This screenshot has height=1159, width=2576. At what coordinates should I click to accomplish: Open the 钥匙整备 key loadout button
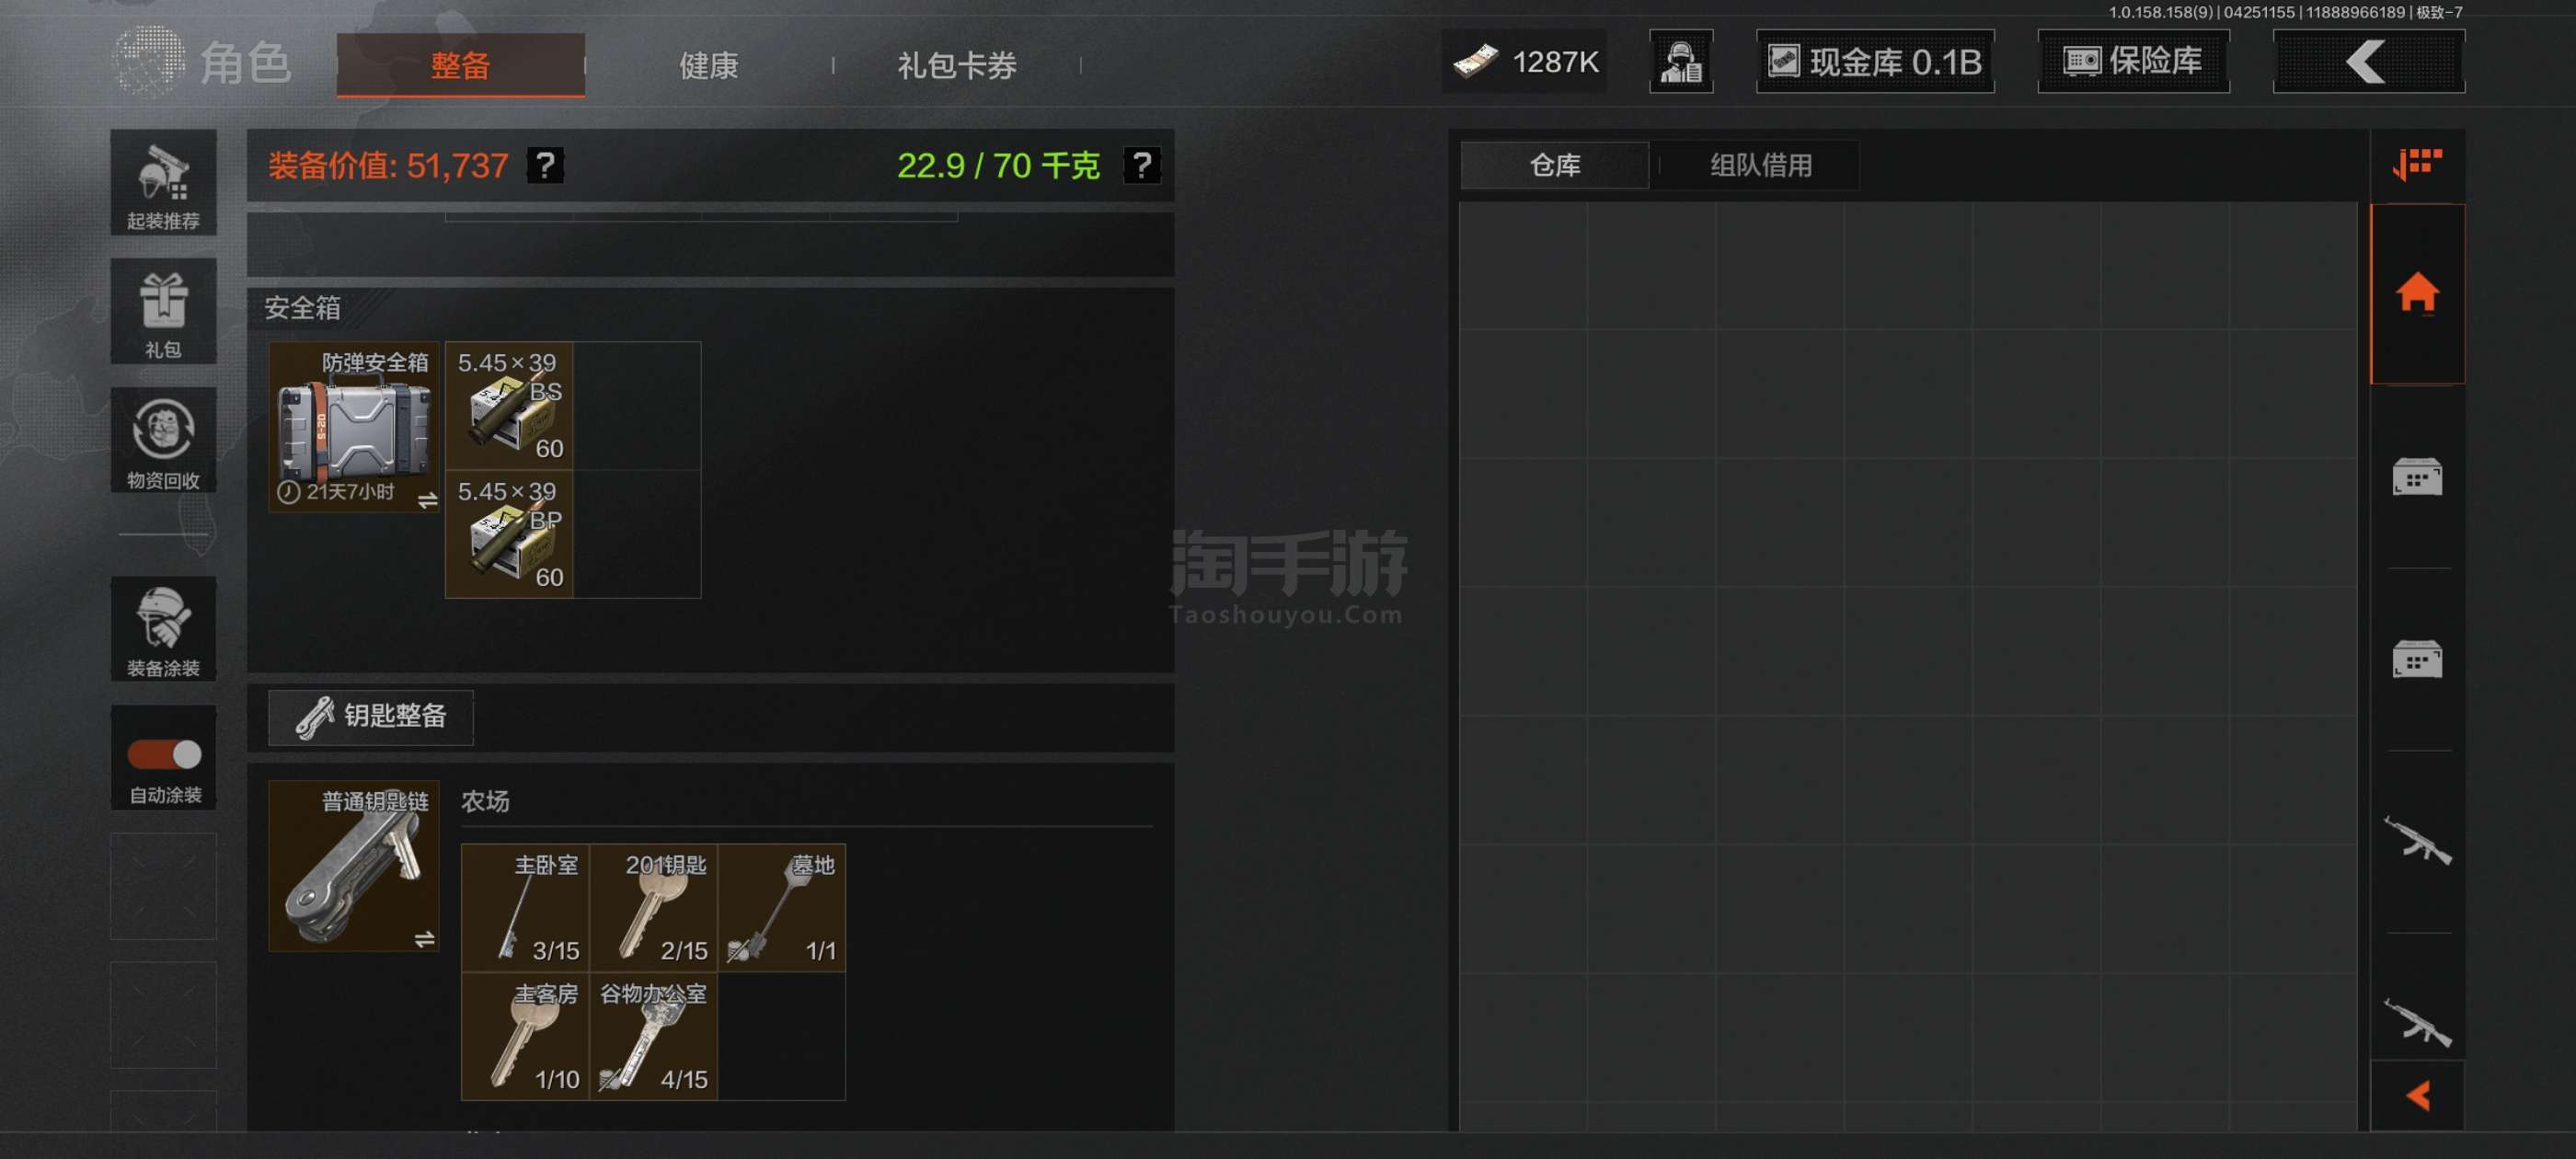point(371,716)
